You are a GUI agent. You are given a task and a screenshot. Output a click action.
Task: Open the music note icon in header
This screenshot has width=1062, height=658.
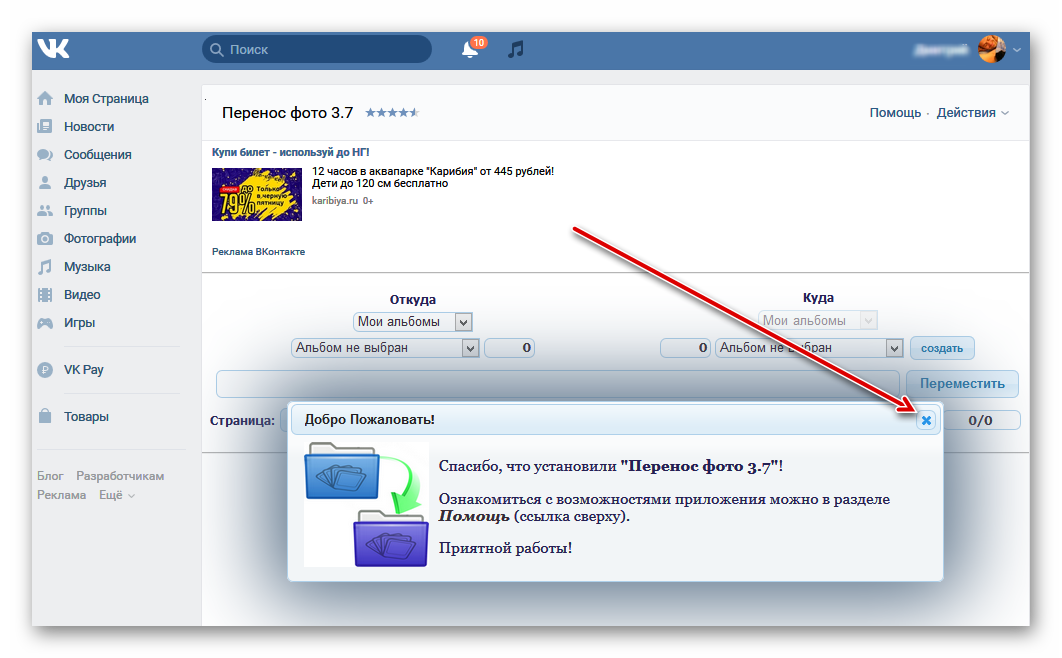(x=516, y=49)
